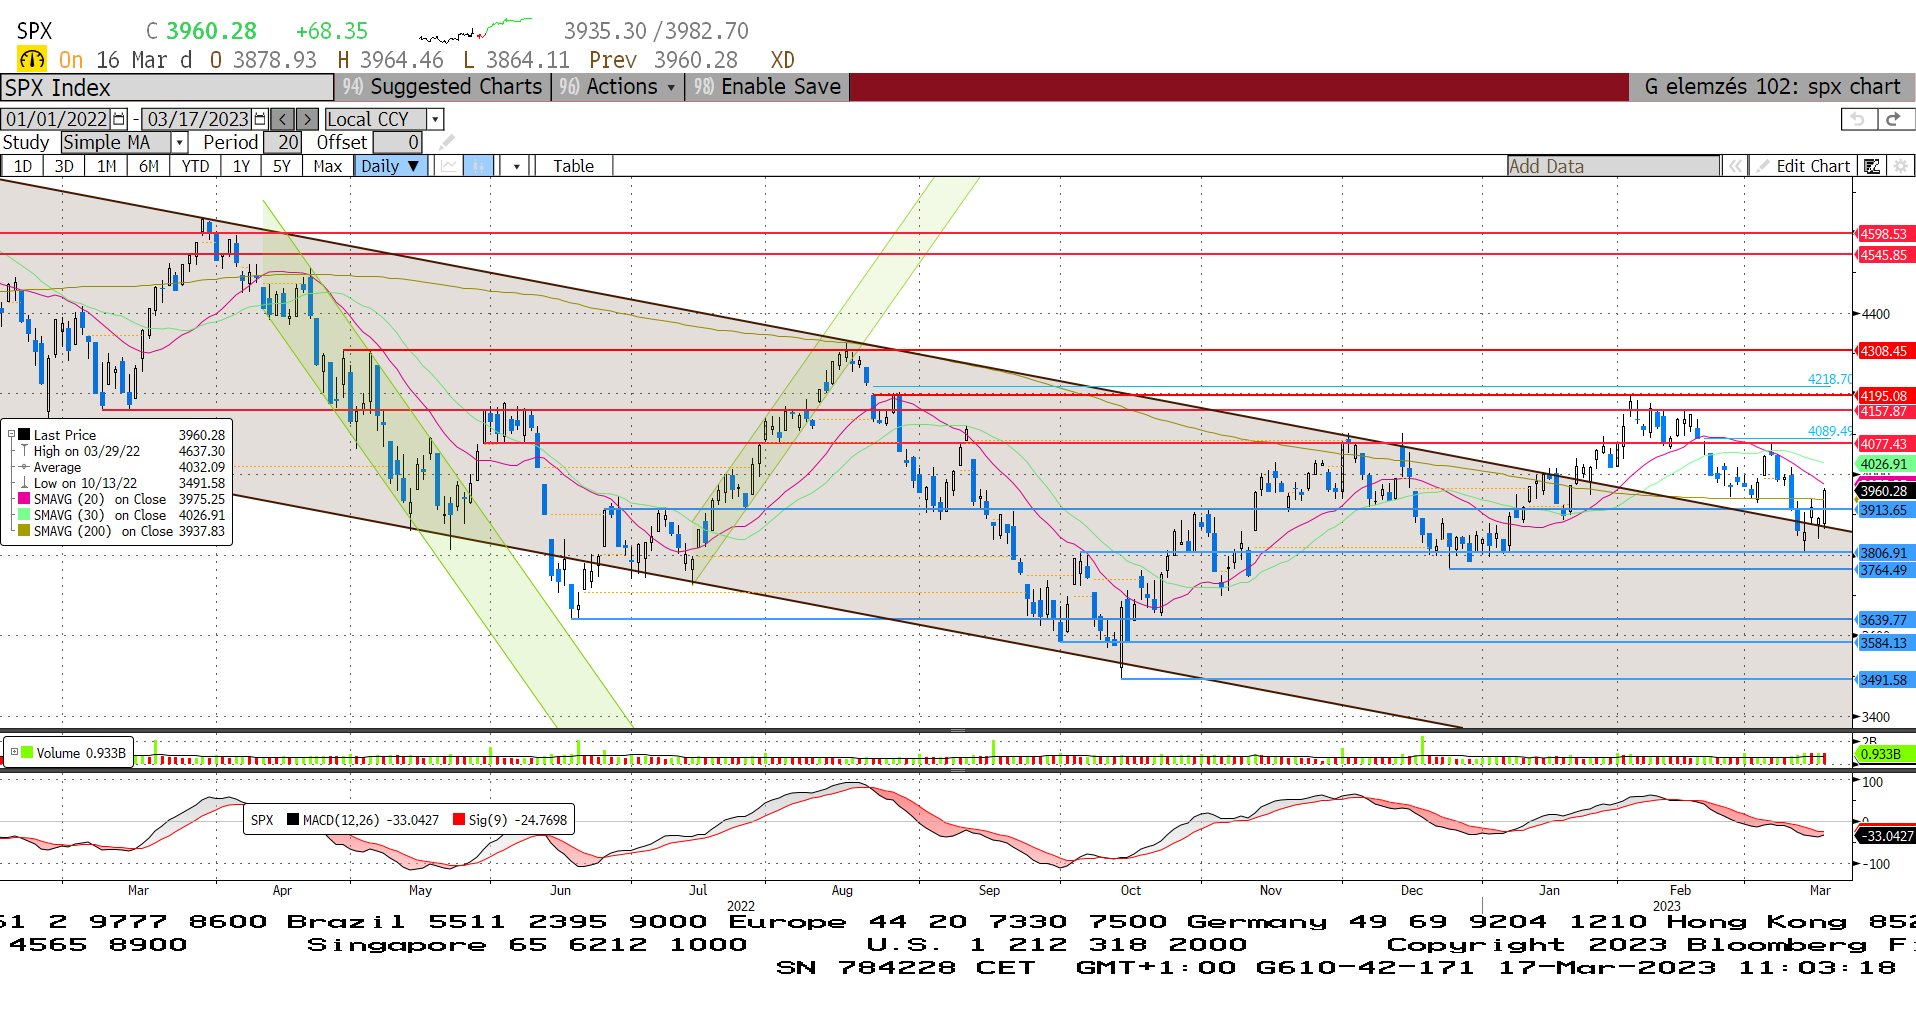1916x1023 pixels.
Task: Open the Simple MA study dropdown
Action: 179,142
